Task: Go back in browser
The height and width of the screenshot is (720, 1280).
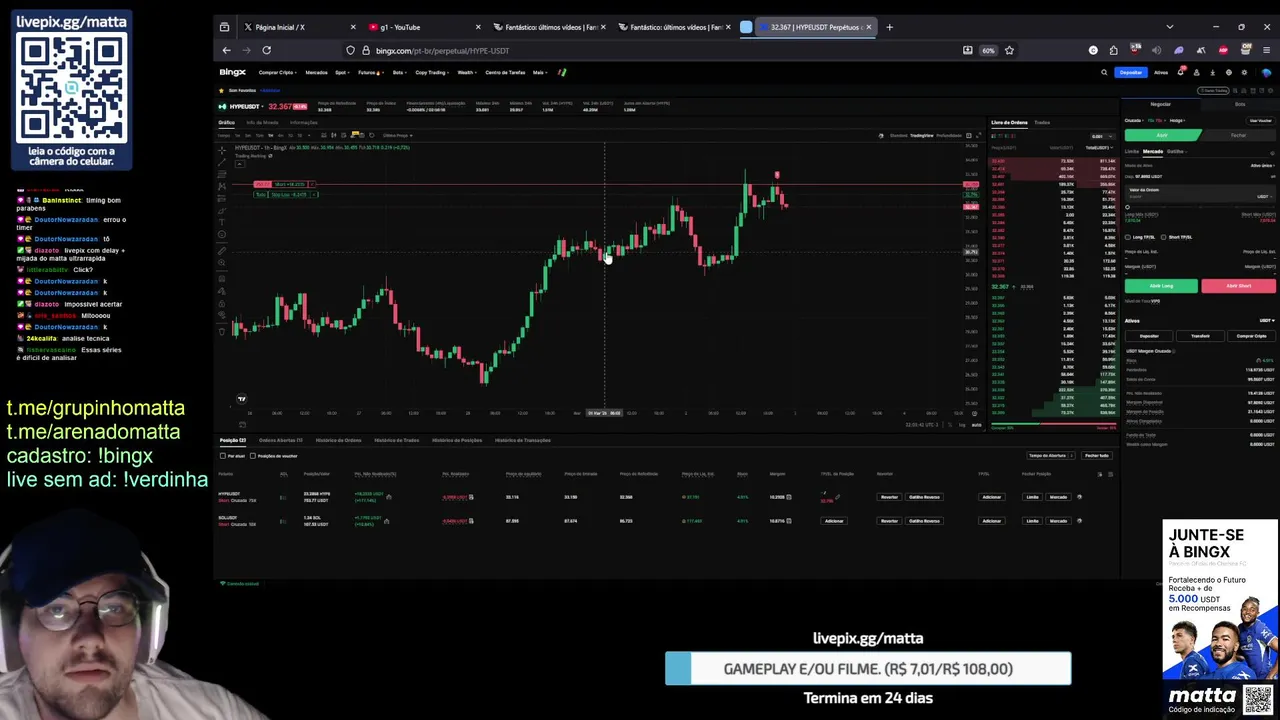Action: point(226,50)
